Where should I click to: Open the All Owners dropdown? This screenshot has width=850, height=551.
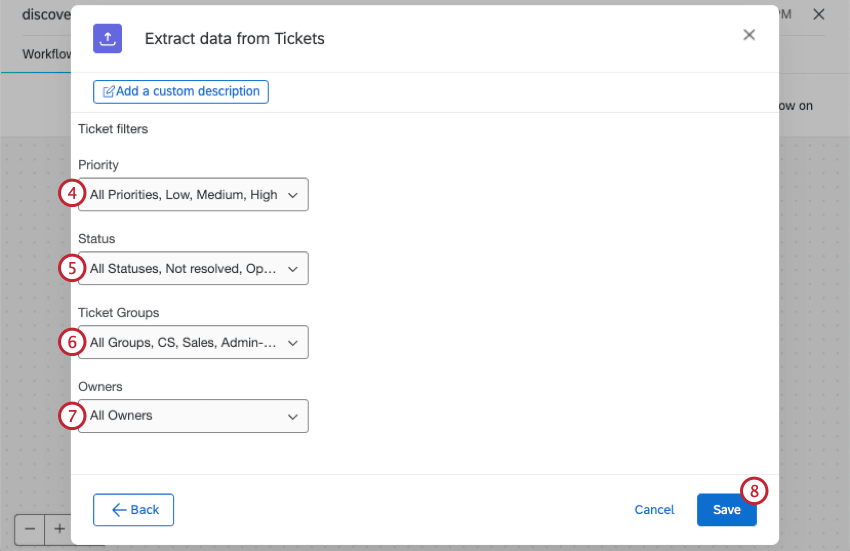click(193, 416)
